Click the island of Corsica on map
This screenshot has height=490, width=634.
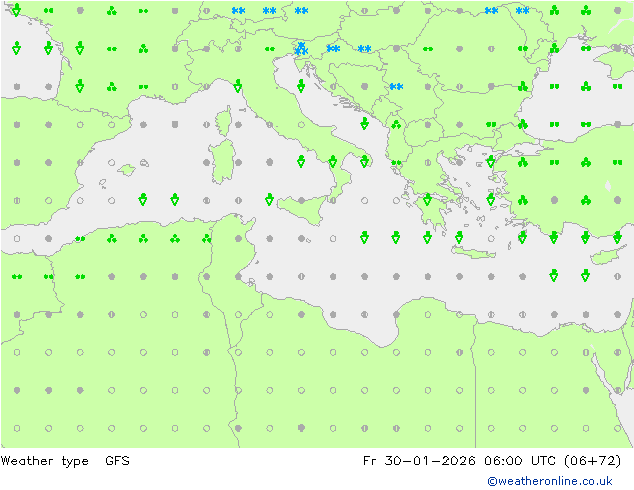(224, 121)
